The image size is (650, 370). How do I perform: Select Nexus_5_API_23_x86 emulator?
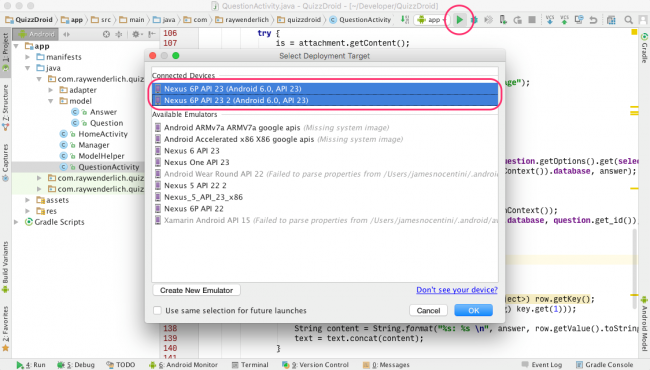(325, 197)
